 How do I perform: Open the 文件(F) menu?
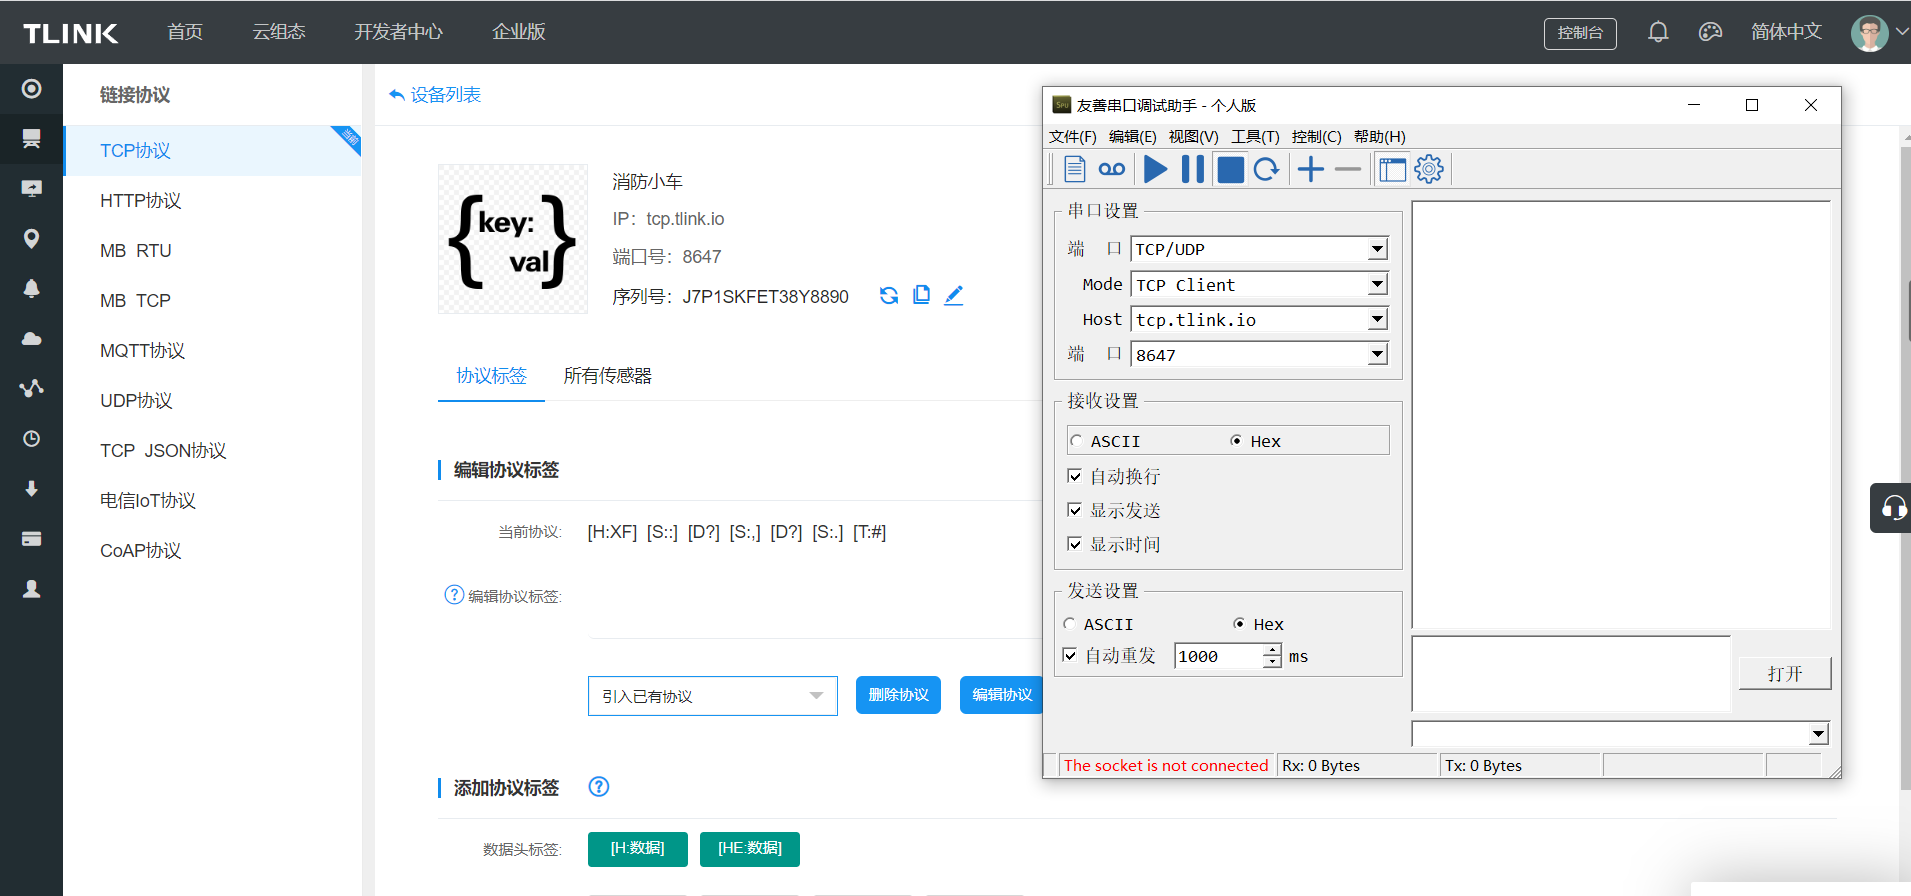1073,136
